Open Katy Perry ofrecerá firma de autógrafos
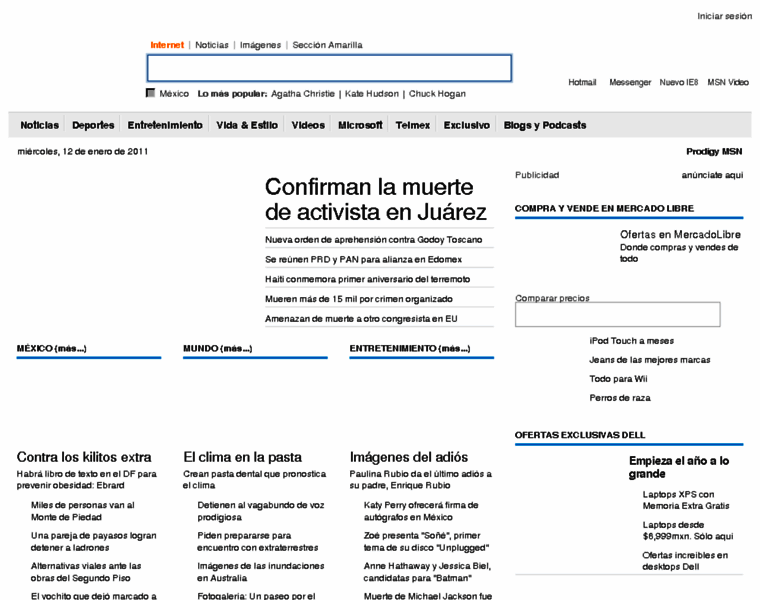 point(421,511)
